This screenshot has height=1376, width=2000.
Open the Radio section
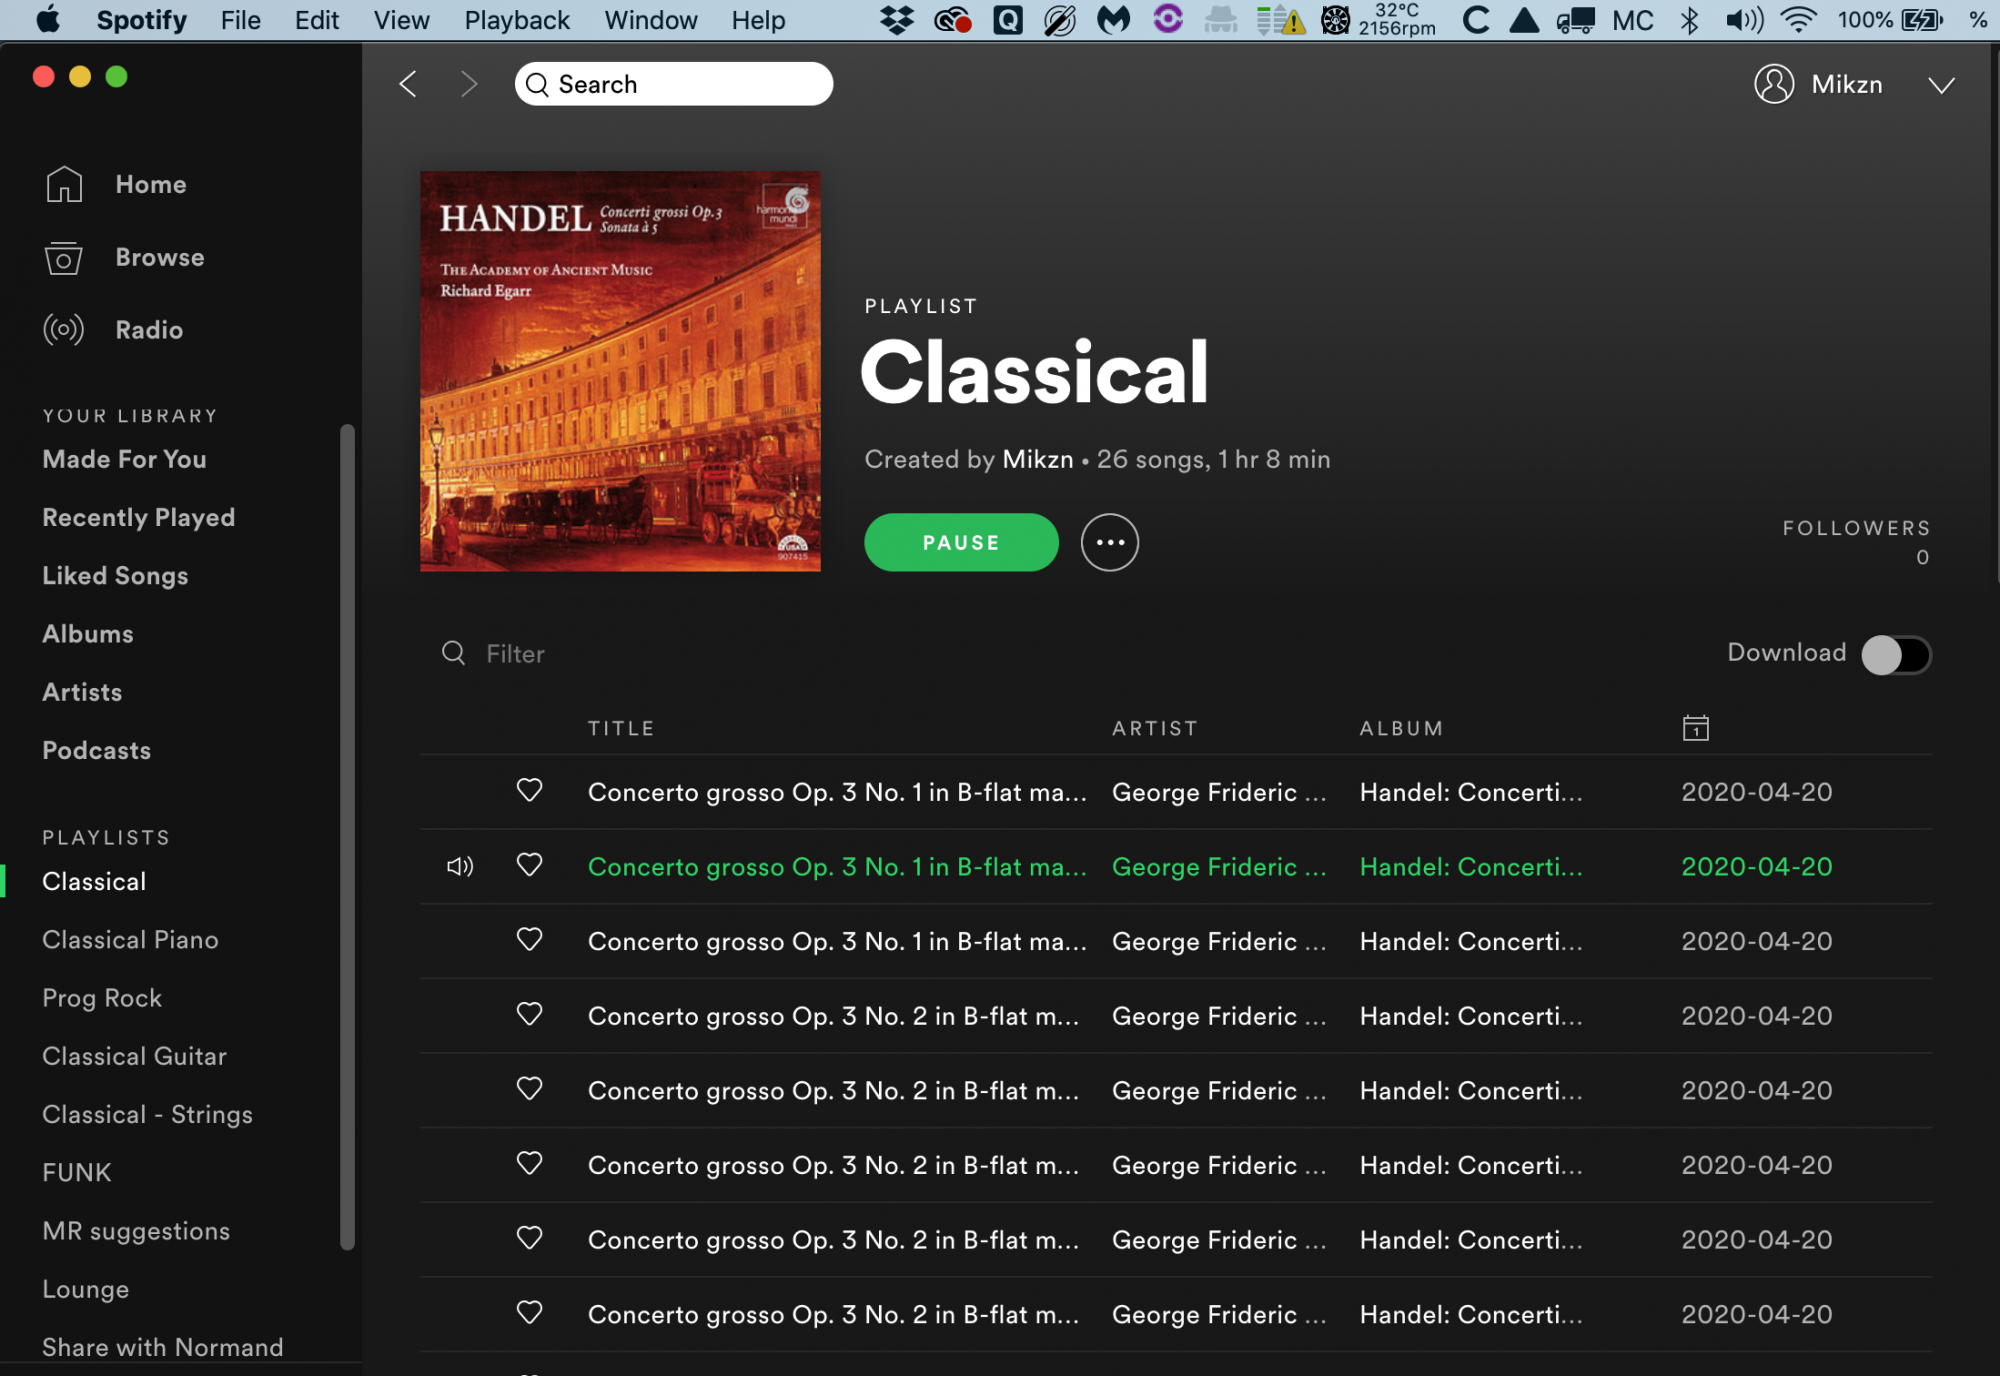pyautogui.click(x=148, y=330)
